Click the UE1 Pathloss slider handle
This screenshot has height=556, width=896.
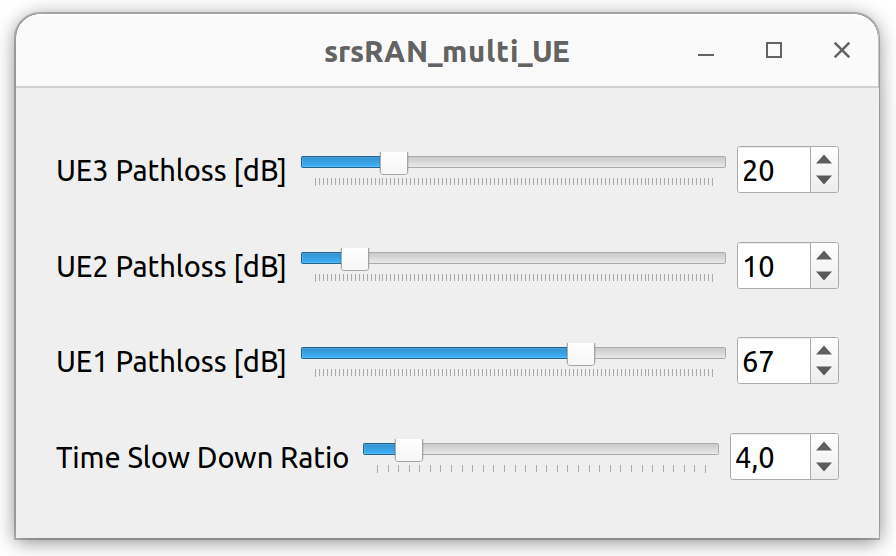[581, 353]
